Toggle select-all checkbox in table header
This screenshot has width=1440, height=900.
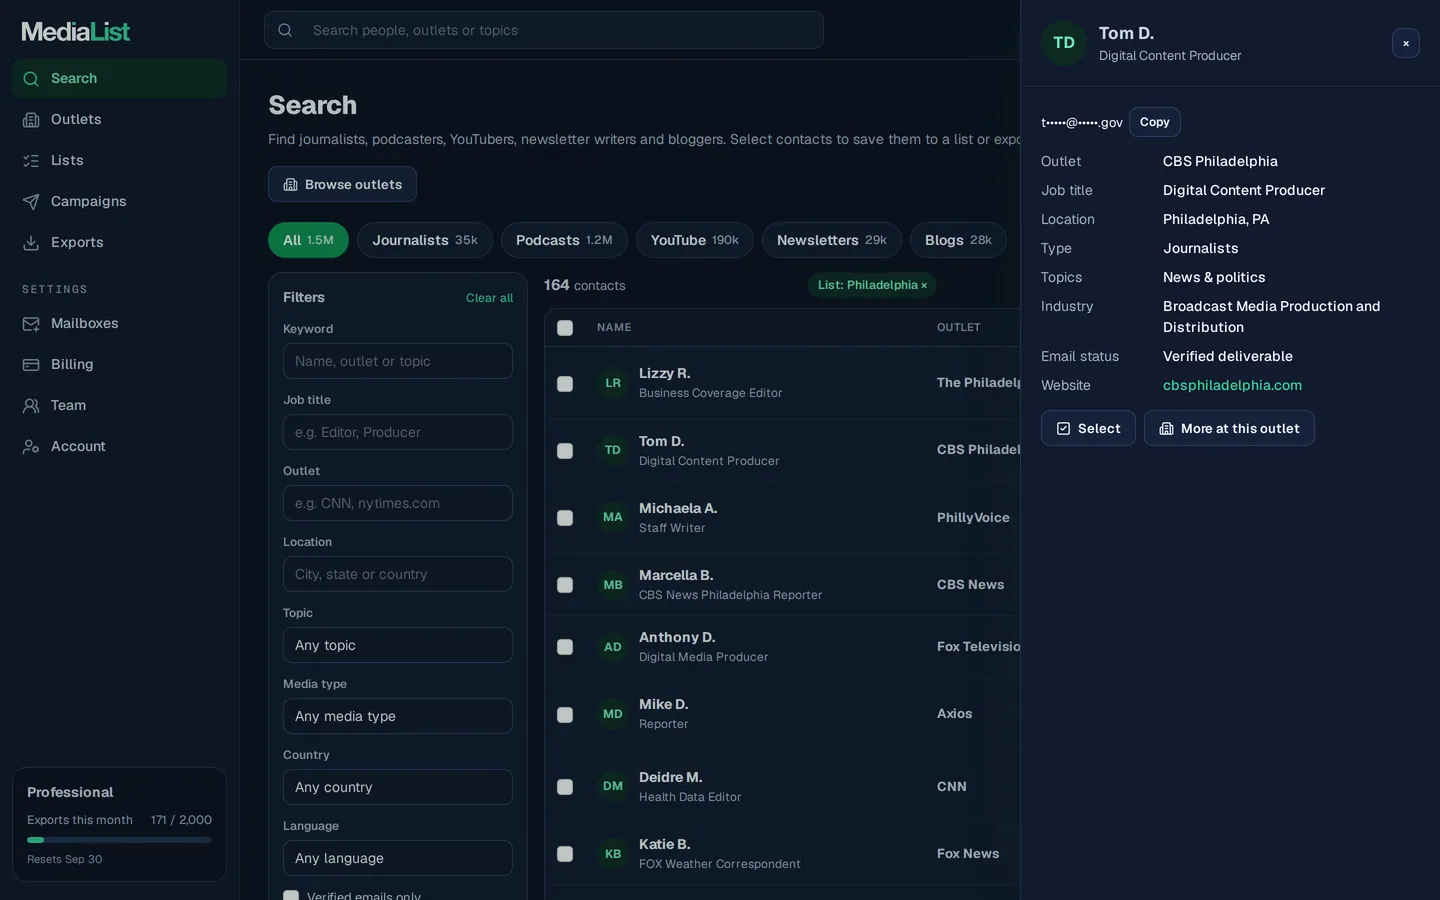565,328
